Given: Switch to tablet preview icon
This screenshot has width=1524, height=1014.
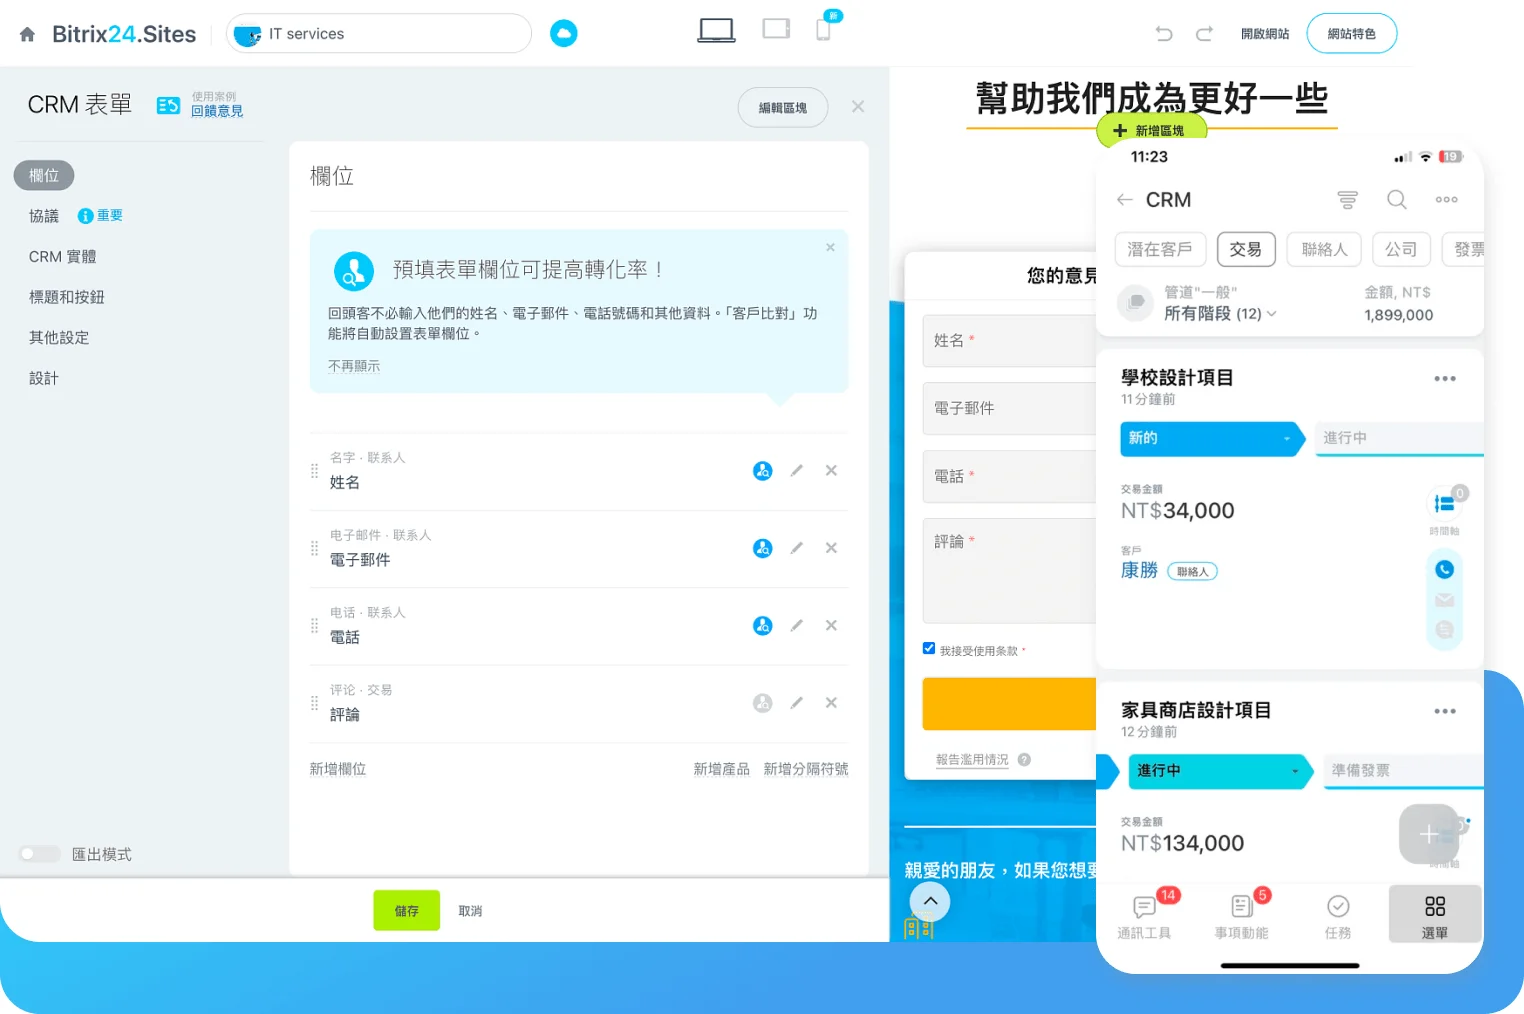Looking at the screenshot, I should pyautogui.click(x=776, y=29).
